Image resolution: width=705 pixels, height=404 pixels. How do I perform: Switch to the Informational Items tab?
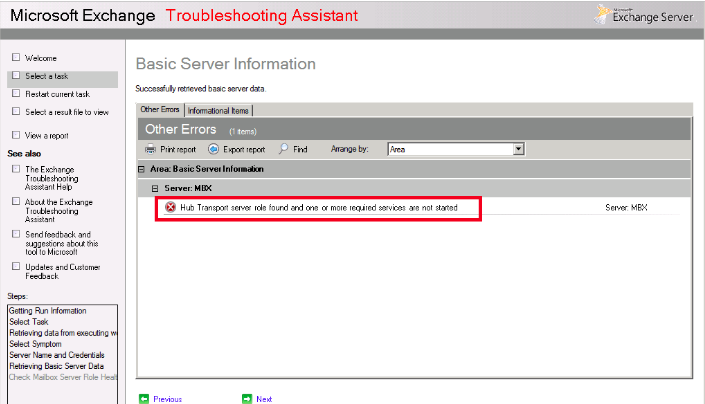coord(218,111)
